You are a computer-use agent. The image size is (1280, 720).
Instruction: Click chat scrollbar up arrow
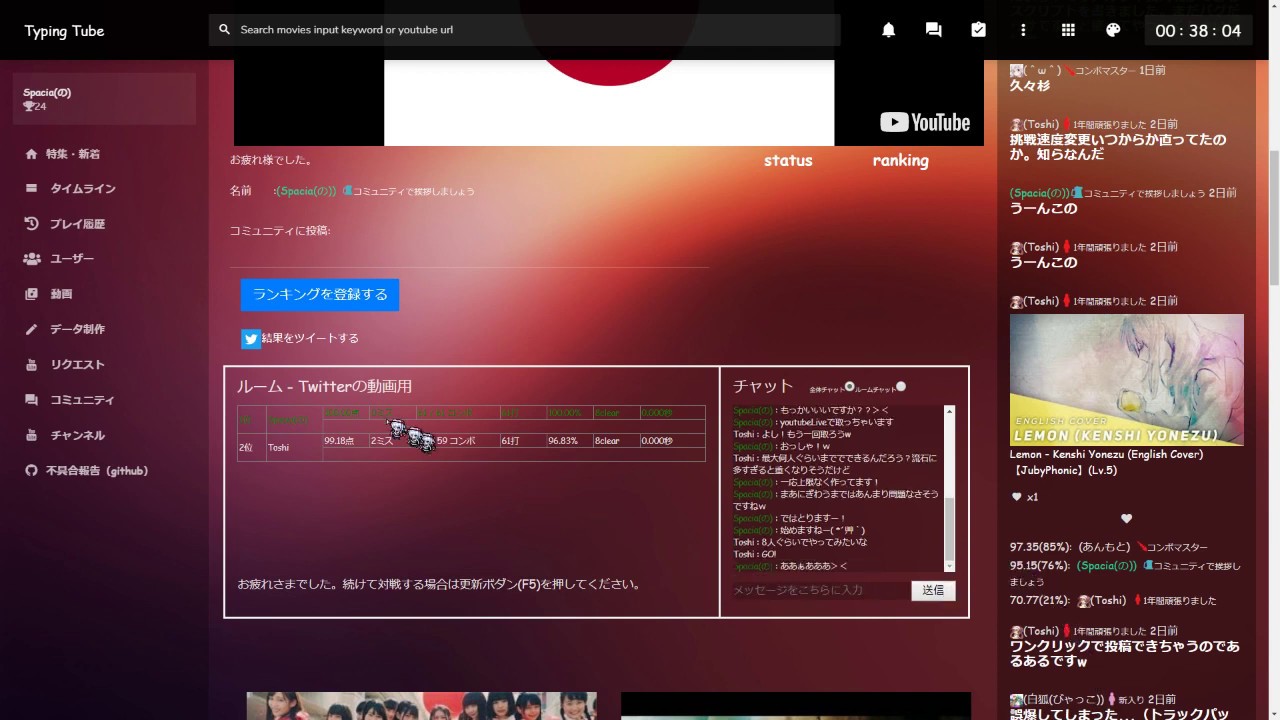click(949, 411)
